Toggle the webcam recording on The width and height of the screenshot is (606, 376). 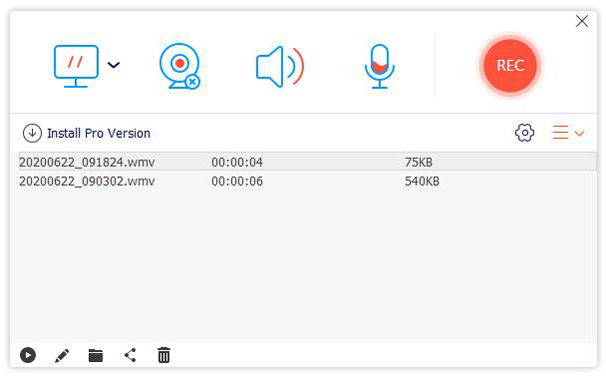180,66
